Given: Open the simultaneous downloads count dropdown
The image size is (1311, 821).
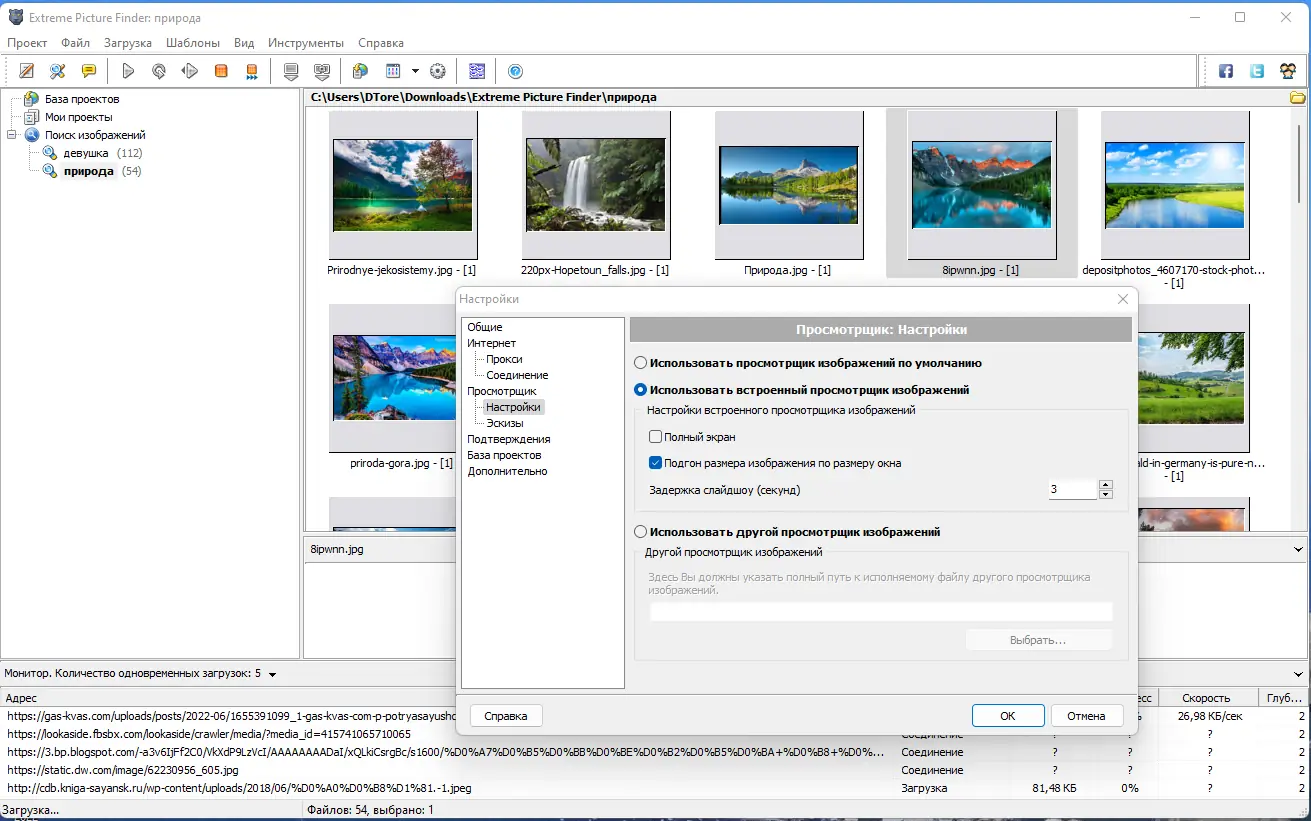Looking at the screenshot, I should [272, 674].
